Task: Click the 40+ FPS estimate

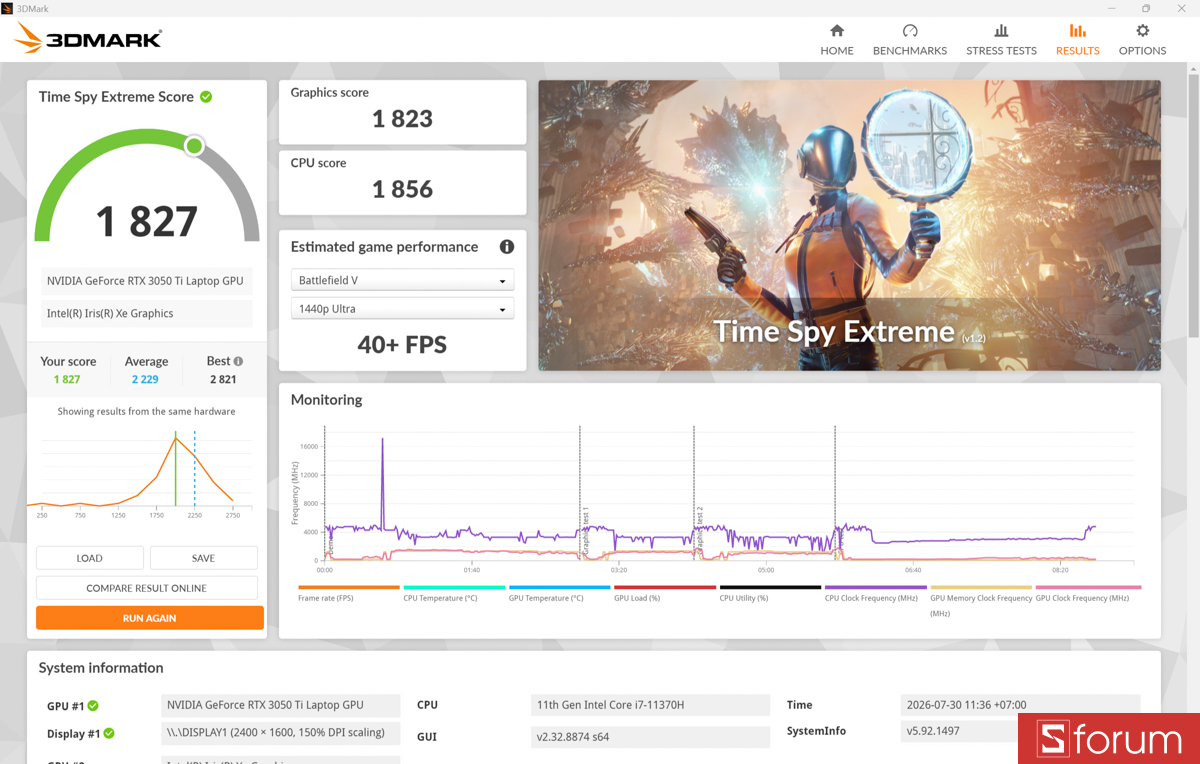Action: pos(402,345)
